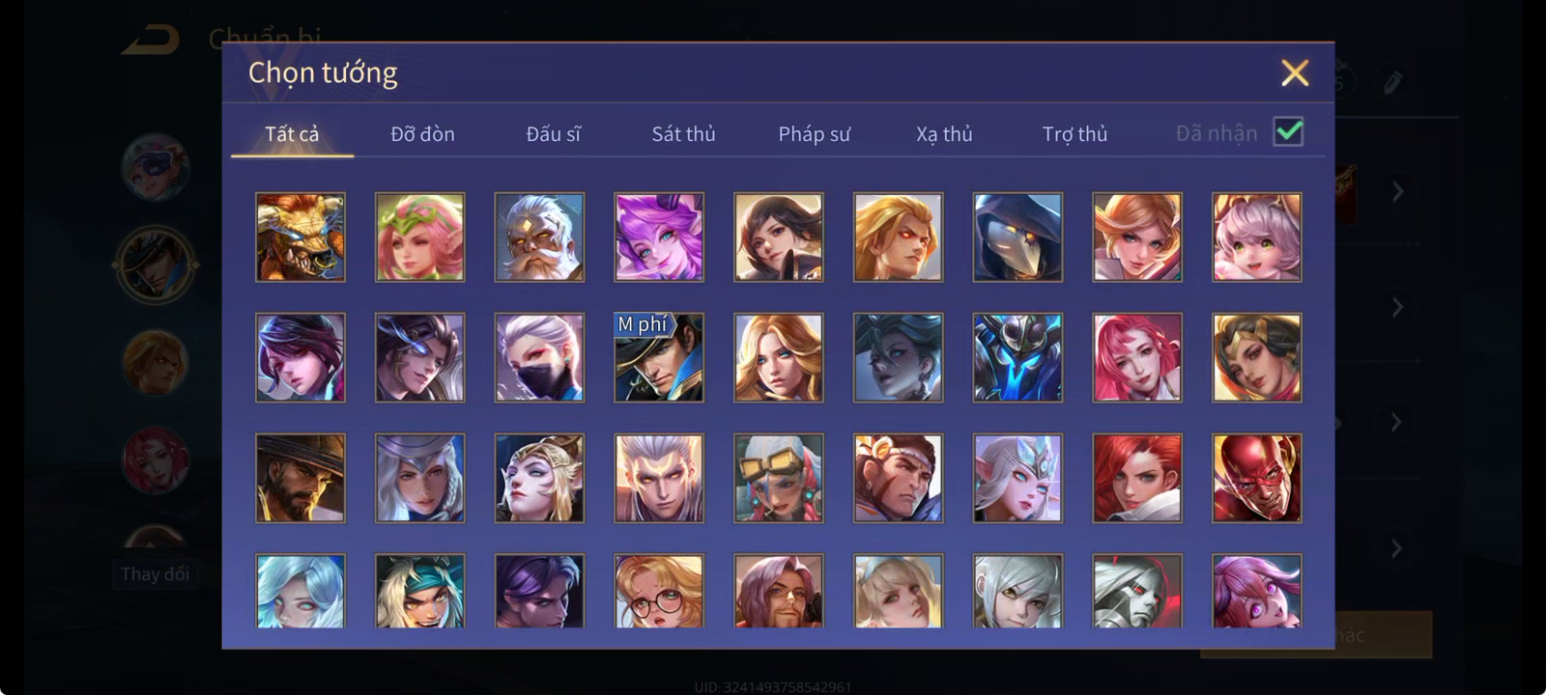Switch to the "Đỡ đòn" tab
This screenshot has height=695, width=1546.
pos(423,134)
